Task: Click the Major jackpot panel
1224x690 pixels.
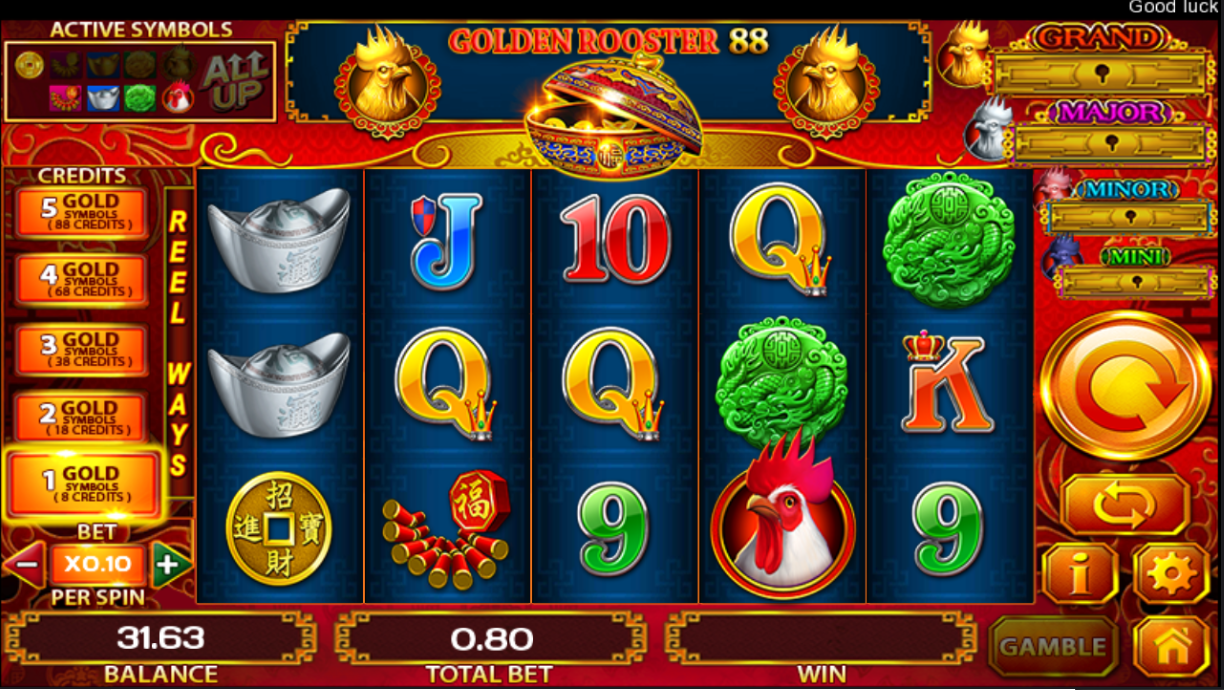Action: point(1109,131)
